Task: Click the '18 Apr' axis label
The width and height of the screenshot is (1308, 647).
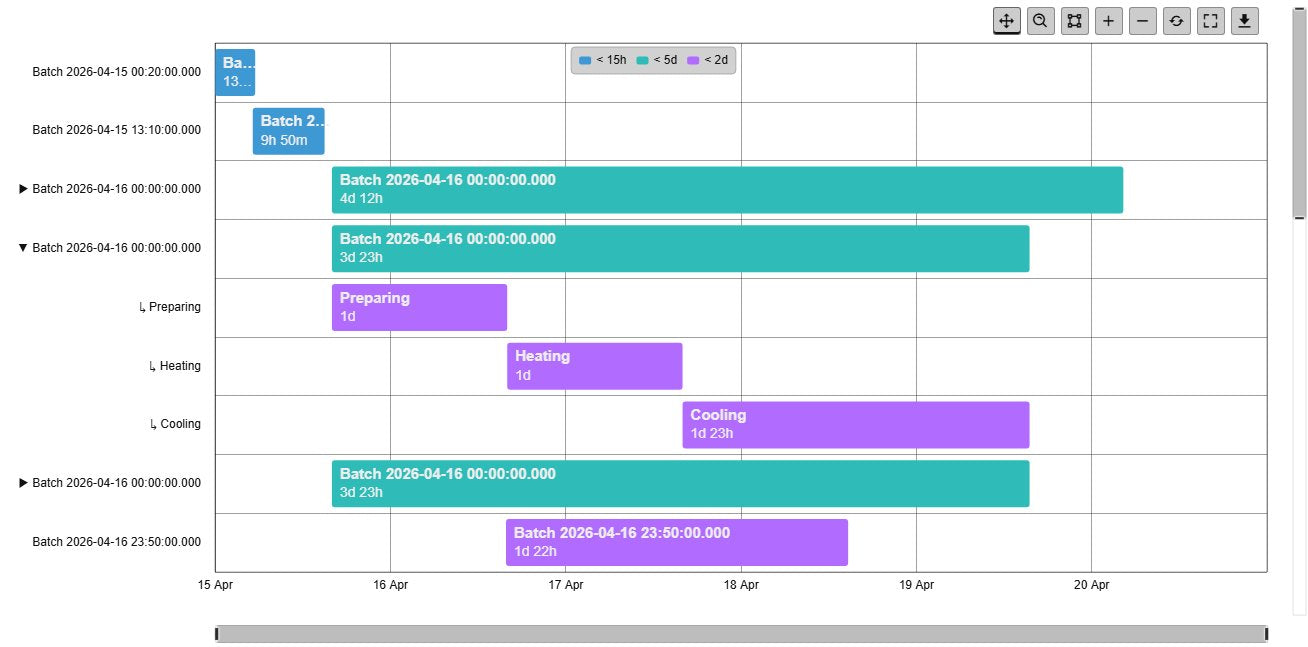Action: click(741, 585)
